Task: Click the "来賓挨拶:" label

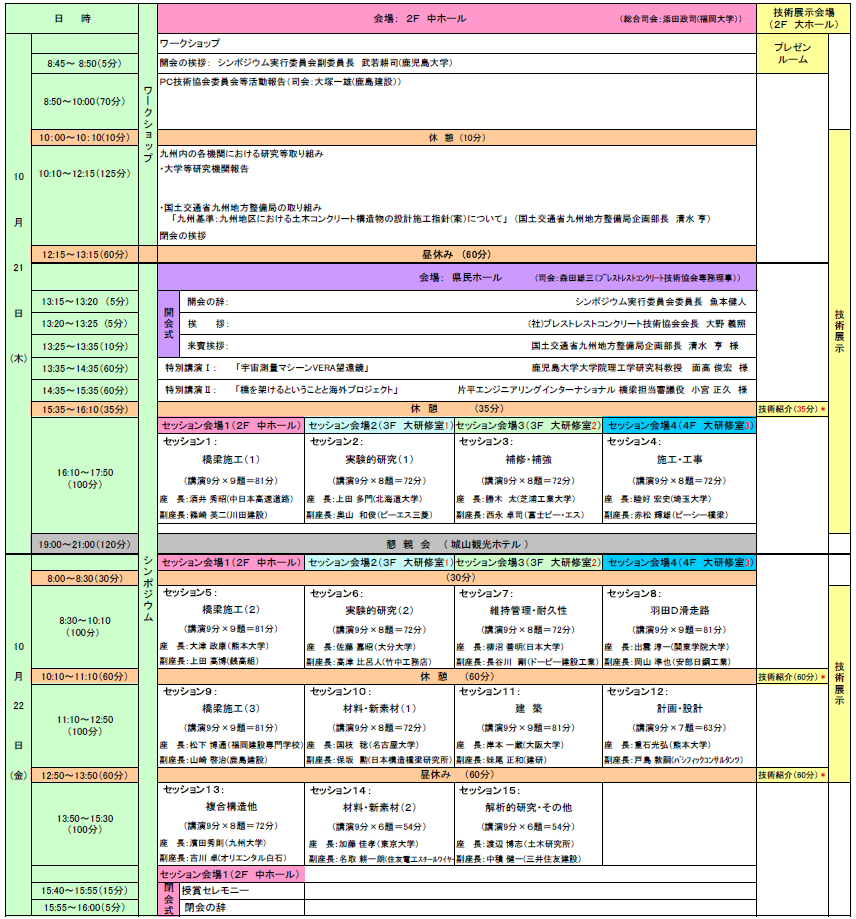Action: tap(207, 346)
